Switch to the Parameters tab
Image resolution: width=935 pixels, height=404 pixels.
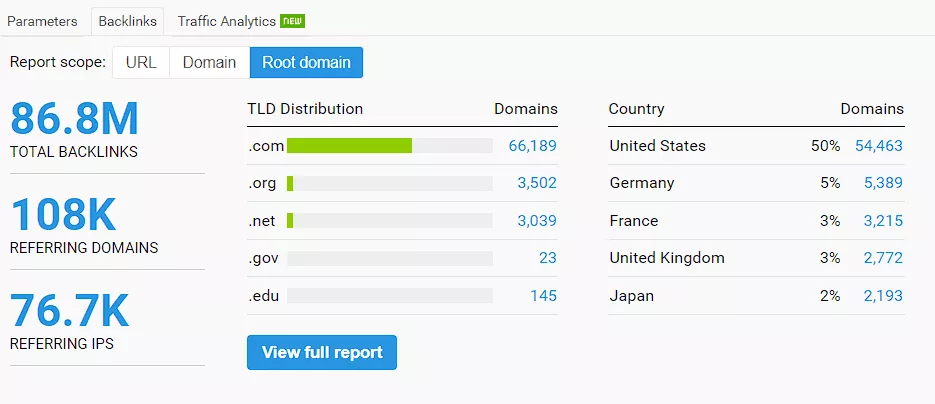[42, 21]
